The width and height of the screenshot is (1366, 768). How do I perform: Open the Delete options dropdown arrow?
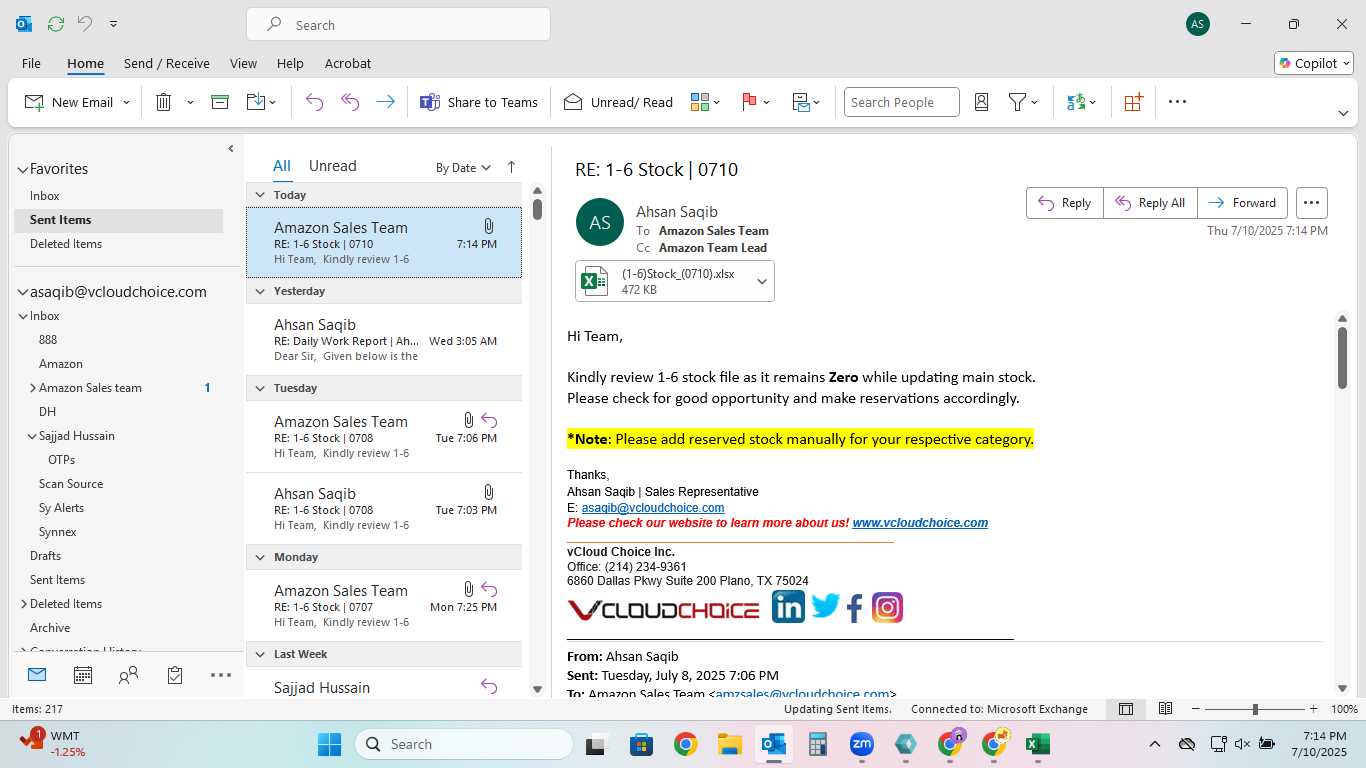click(x=190, y=103)
